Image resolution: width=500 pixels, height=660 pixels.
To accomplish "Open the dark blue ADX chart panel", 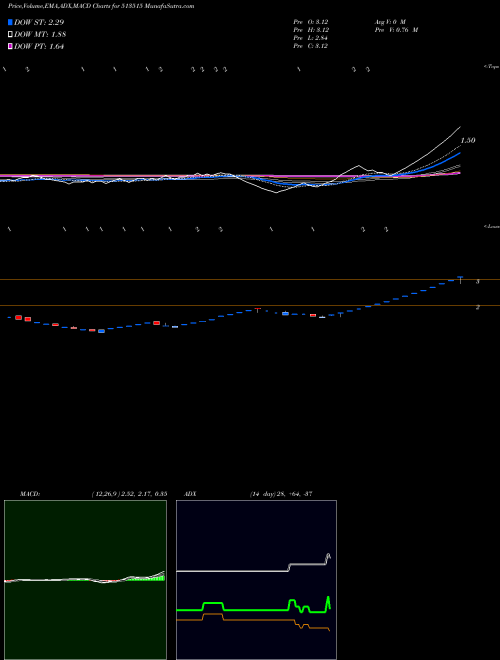I will pos(256,580).
